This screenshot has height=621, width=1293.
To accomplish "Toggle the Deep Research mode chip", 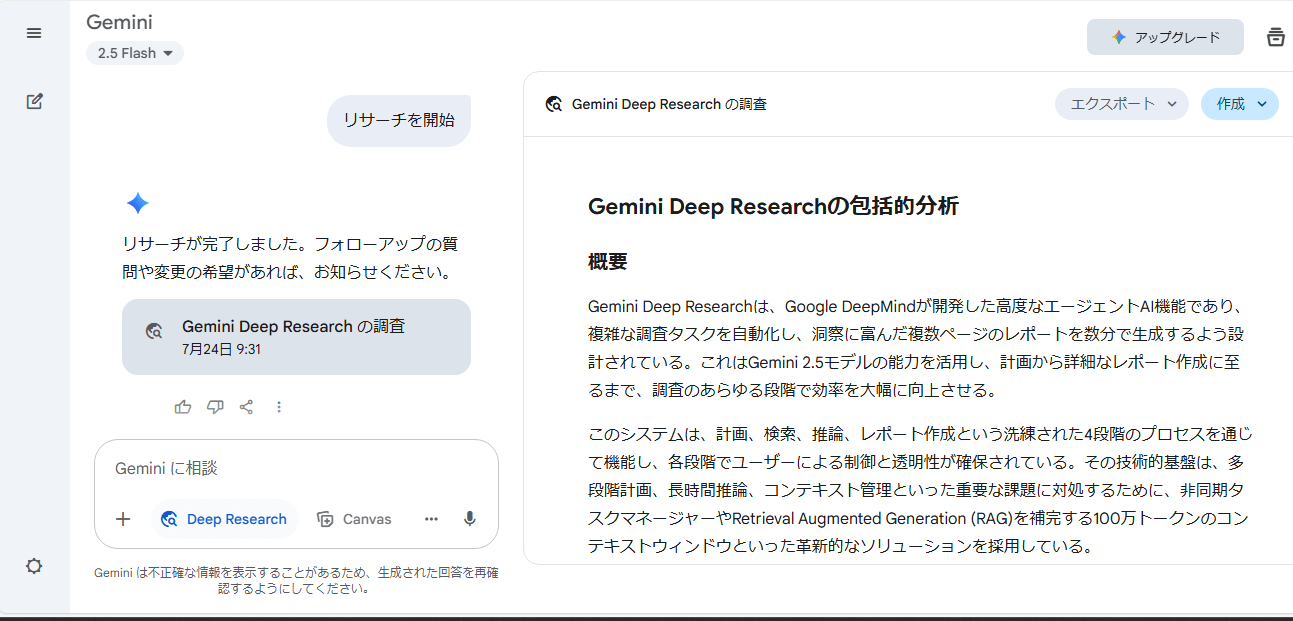I will (x=225, y=519).
